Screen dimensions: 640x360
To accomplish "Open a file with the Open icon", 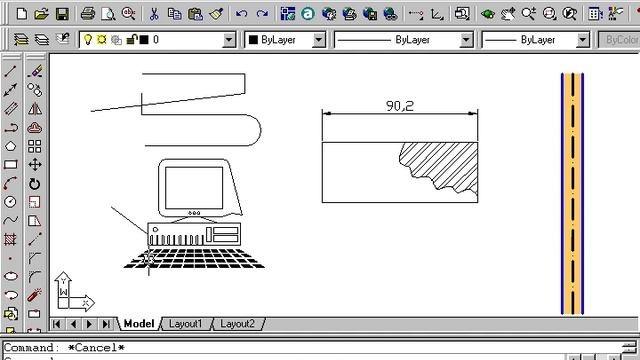I will pyautogui.click(x=41, y=14).
